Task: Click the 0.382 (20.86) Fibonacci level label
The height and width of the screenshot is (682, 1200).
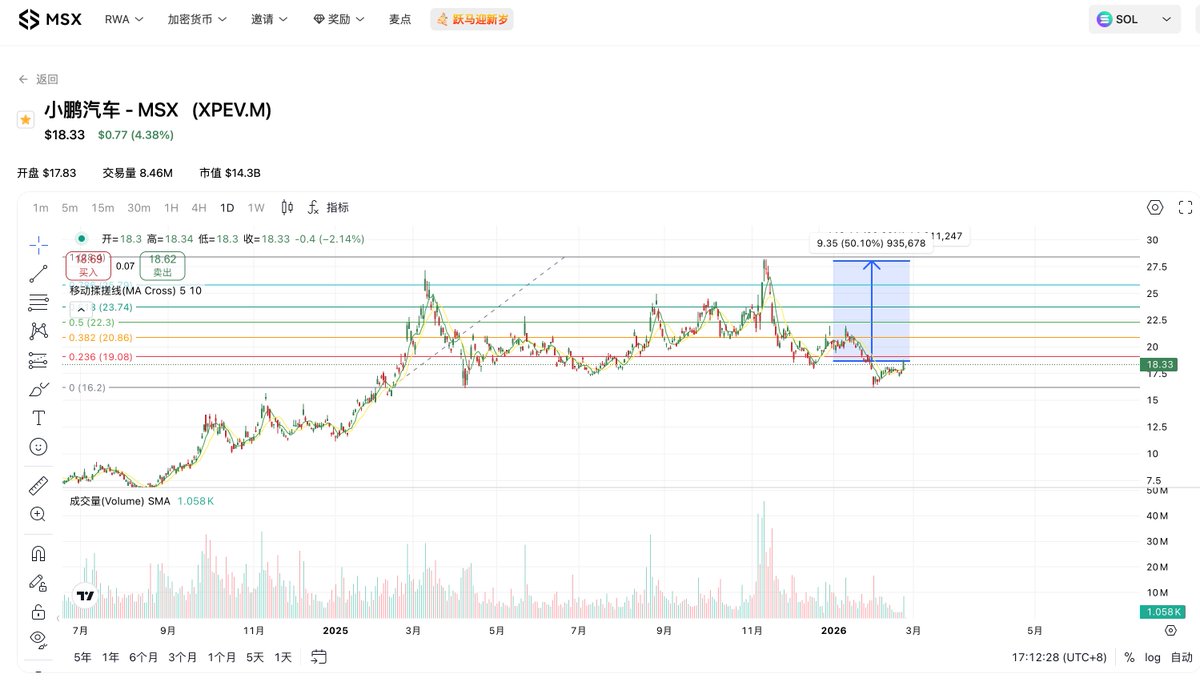Action: (101, 339)
